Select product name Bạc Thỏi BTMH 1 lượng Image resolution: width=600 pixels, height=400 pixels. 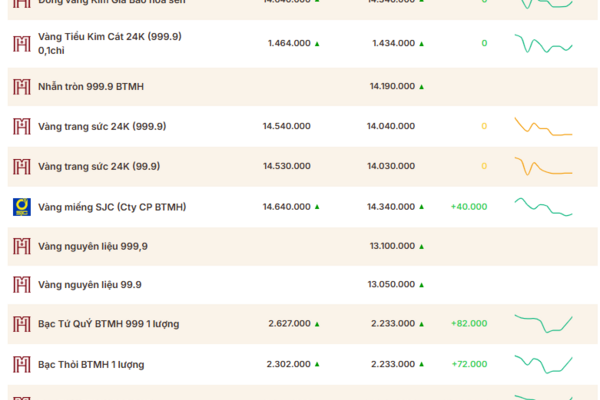[91, 364]
